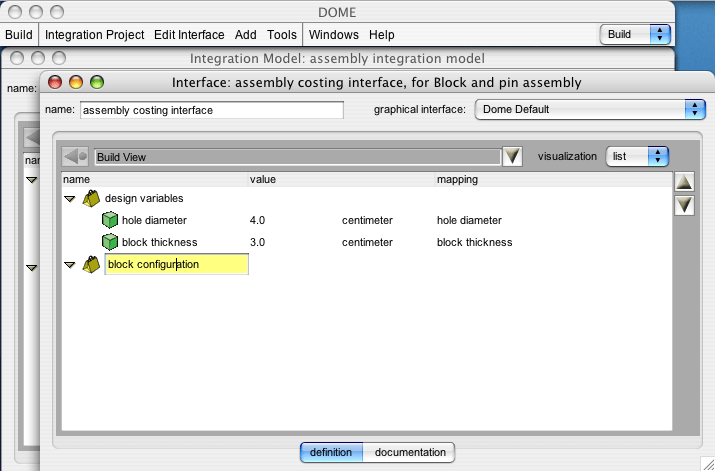
Task: Collapse the design variables group
Action: pos(69,199)
